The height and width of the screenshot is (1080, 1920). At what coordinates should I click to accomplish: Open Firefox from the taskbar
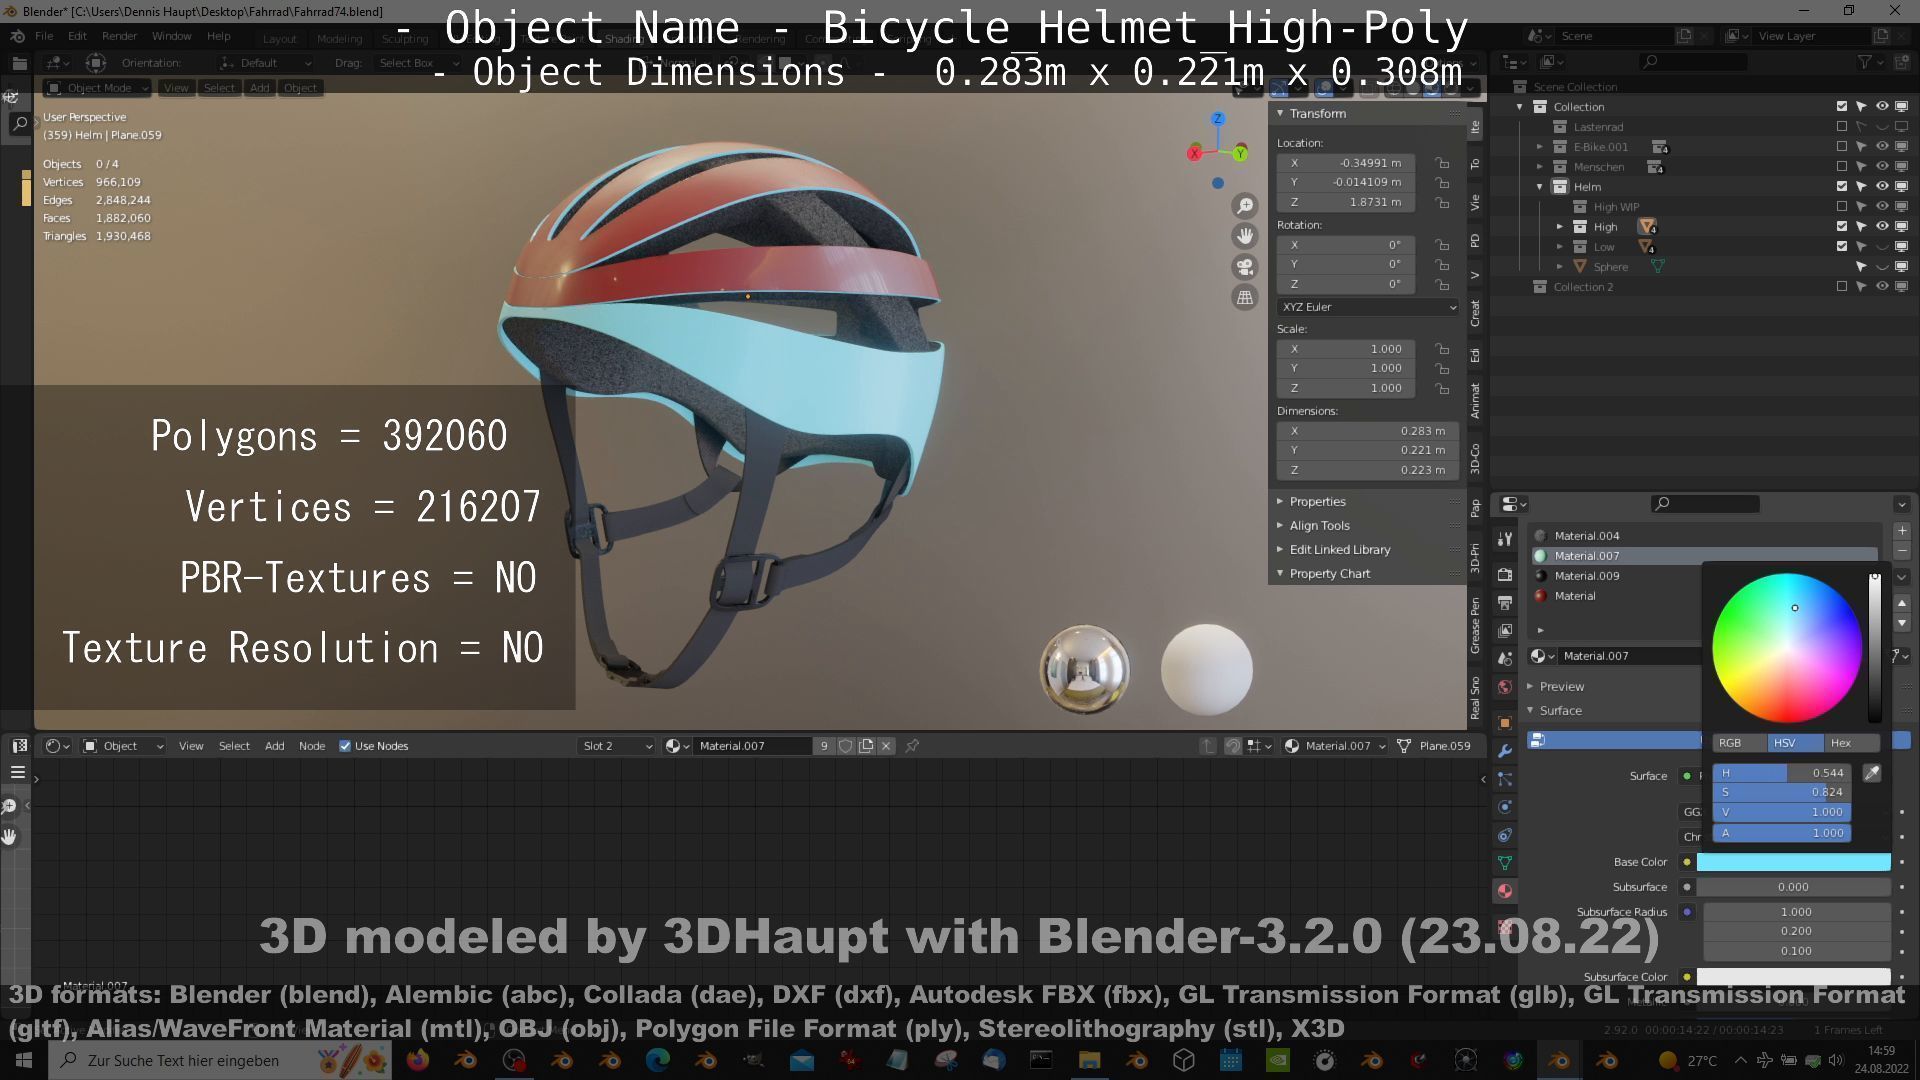418,1060
